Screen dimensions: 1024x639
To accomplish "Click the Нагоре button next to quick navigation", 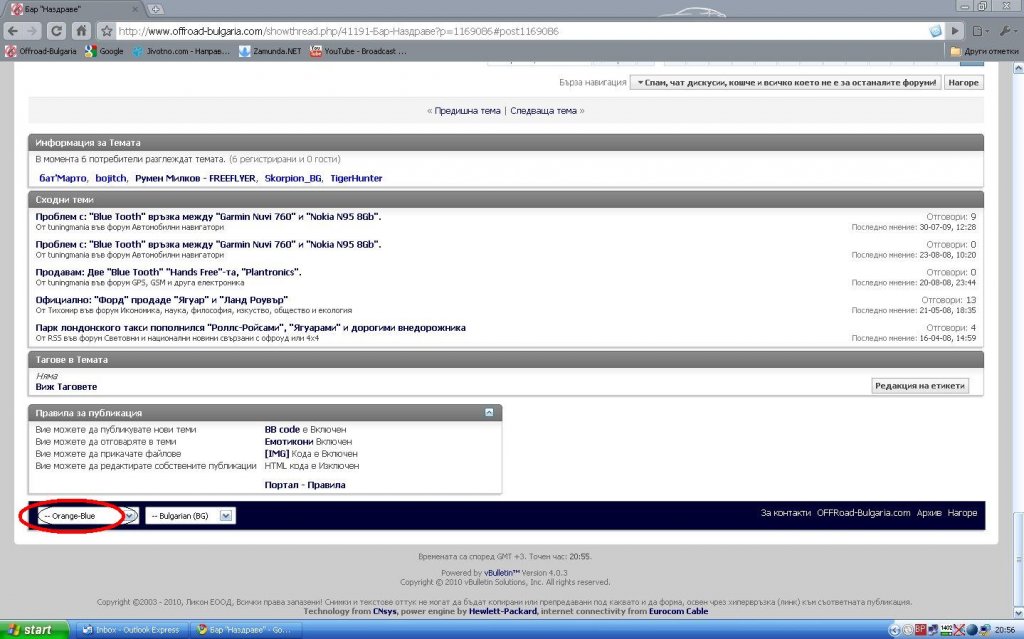I will pyautogui.click(x=963, y=82).
